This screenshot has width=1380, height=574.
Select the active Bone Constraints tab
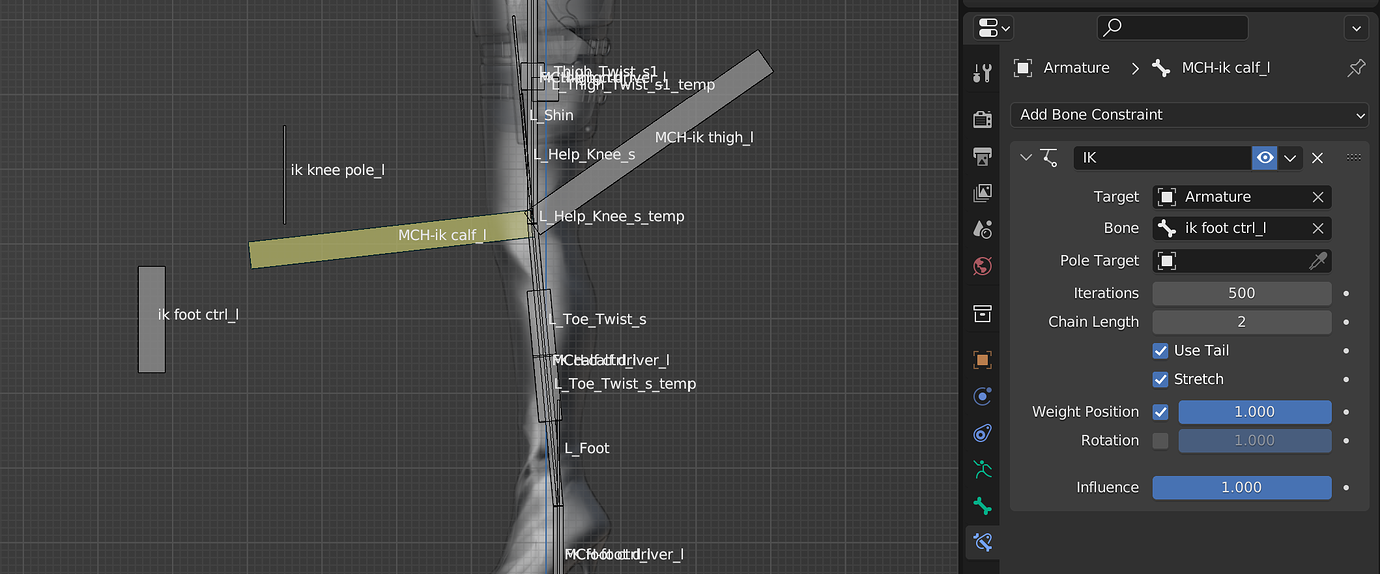982,542
